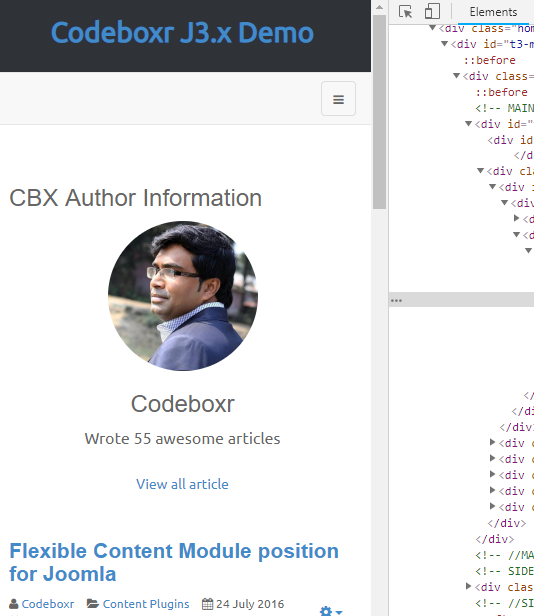This screenshot has width=534, height=616.
Task: Click the page vertical scrollbar thumb
Action: click(379, 112)
